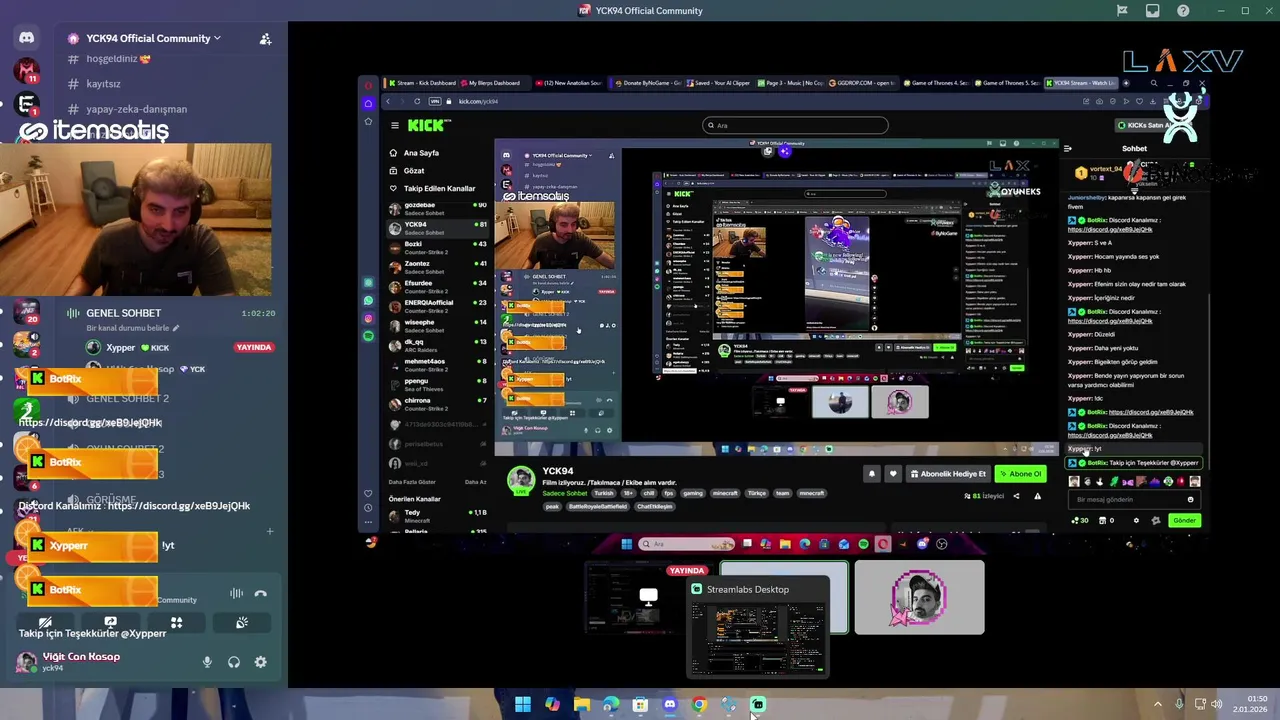Click the YAYINDA badge next to Xypper
The height and width of the screenshot is (720, 1280).
pos(254,347)
